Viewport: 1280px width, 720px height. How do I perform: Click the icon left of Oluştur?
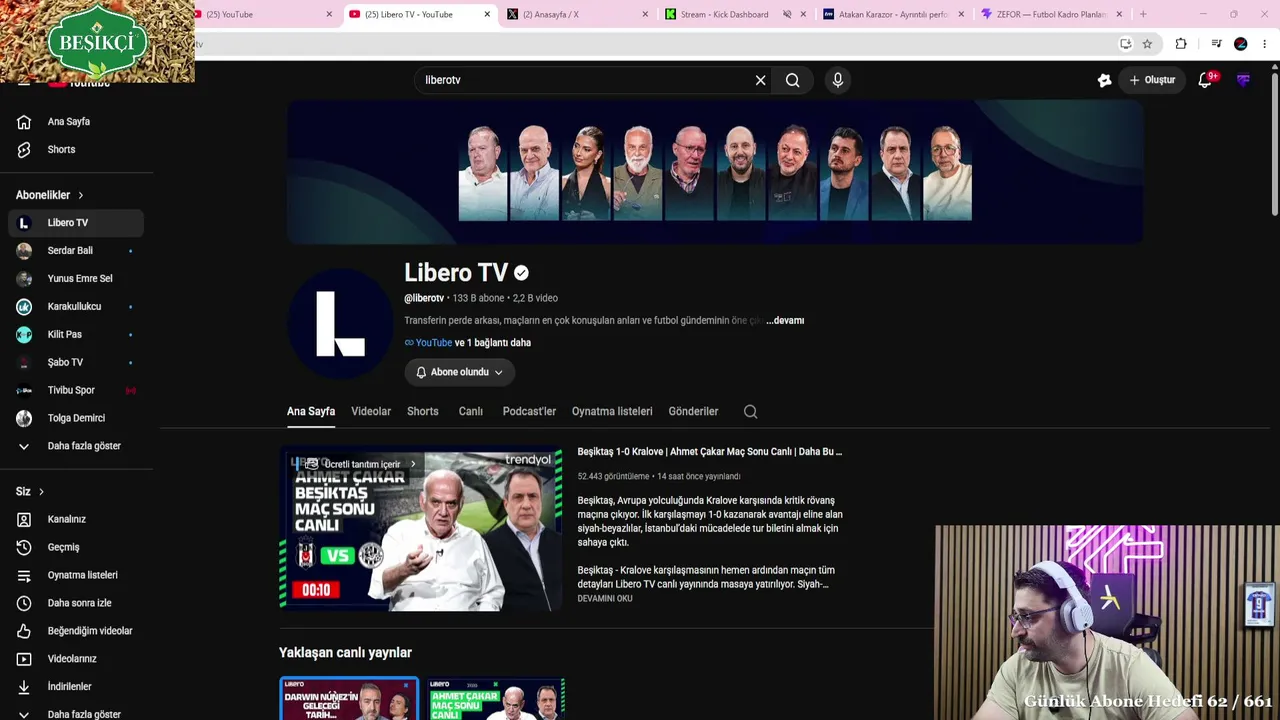click(1104, 80)
